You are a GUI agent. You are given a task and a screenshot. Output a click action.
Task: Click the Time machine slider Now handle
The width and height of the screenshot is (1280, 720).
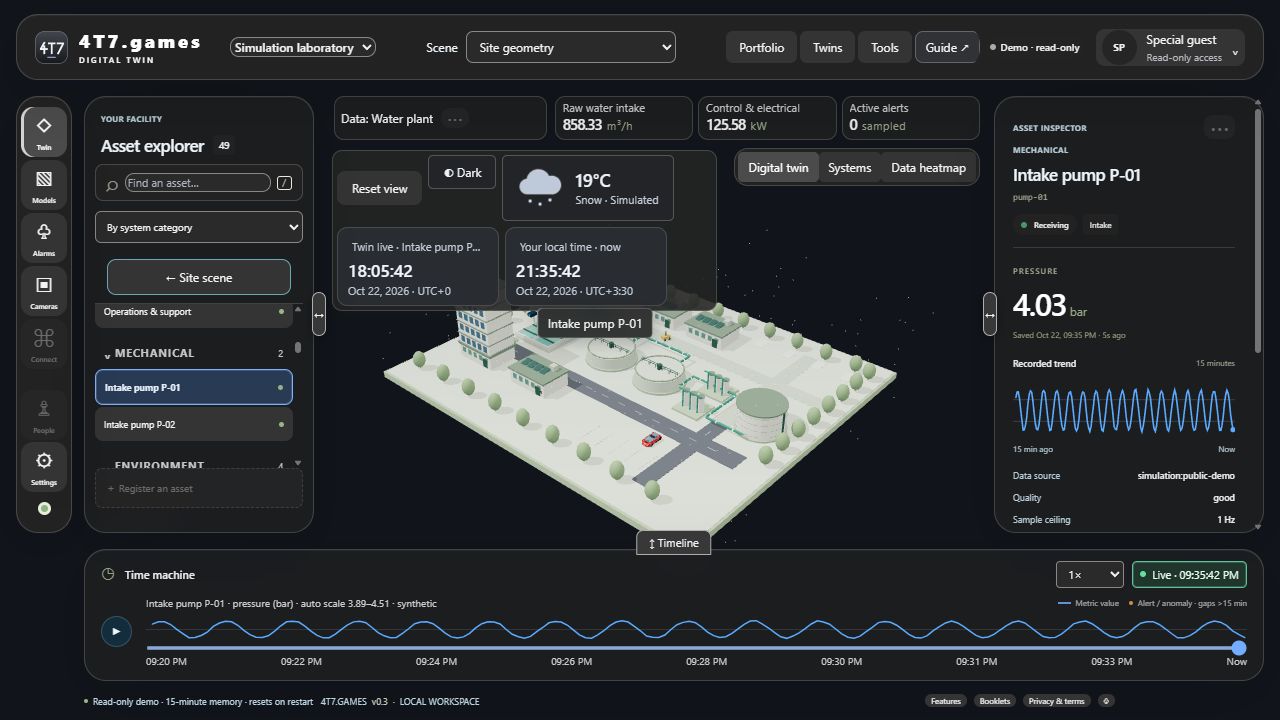pos(1239,648)
